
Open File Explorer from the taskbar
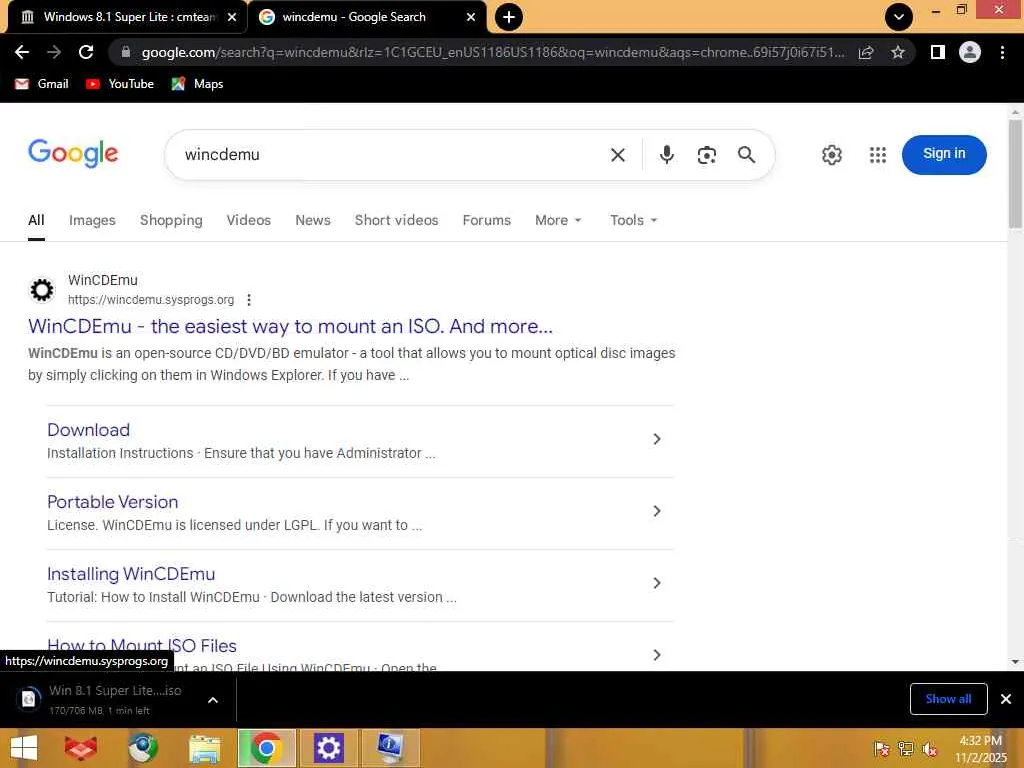[x=204, y=748]
